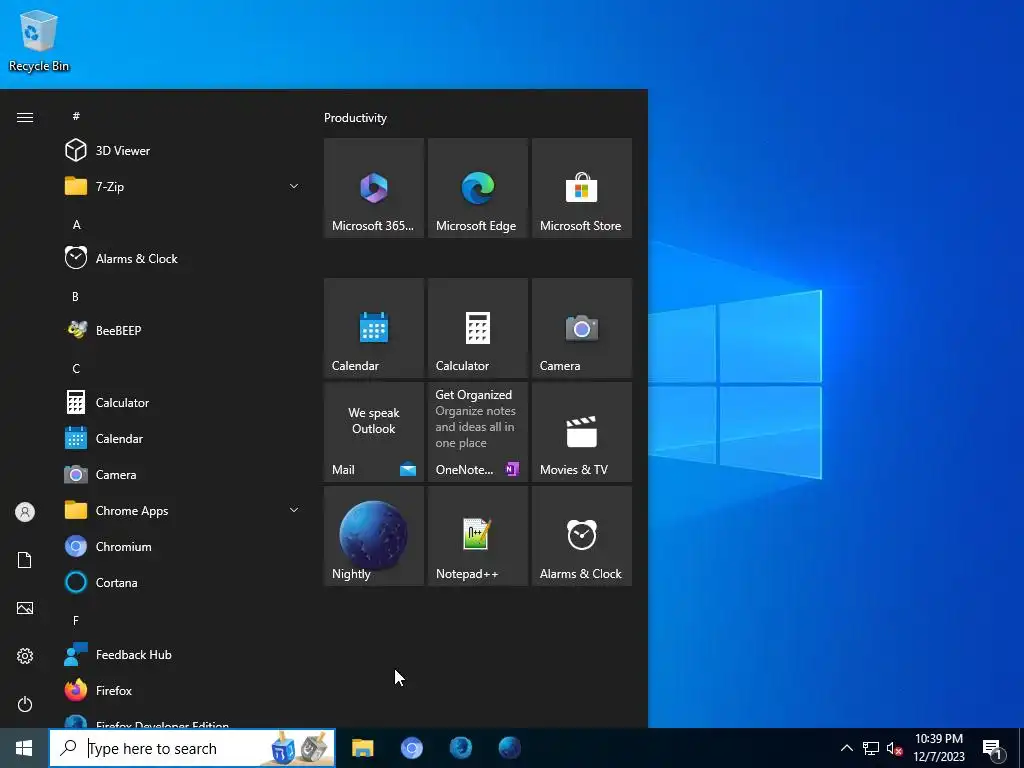
Task: Open the Camera tile
Action: pos(582,328)
